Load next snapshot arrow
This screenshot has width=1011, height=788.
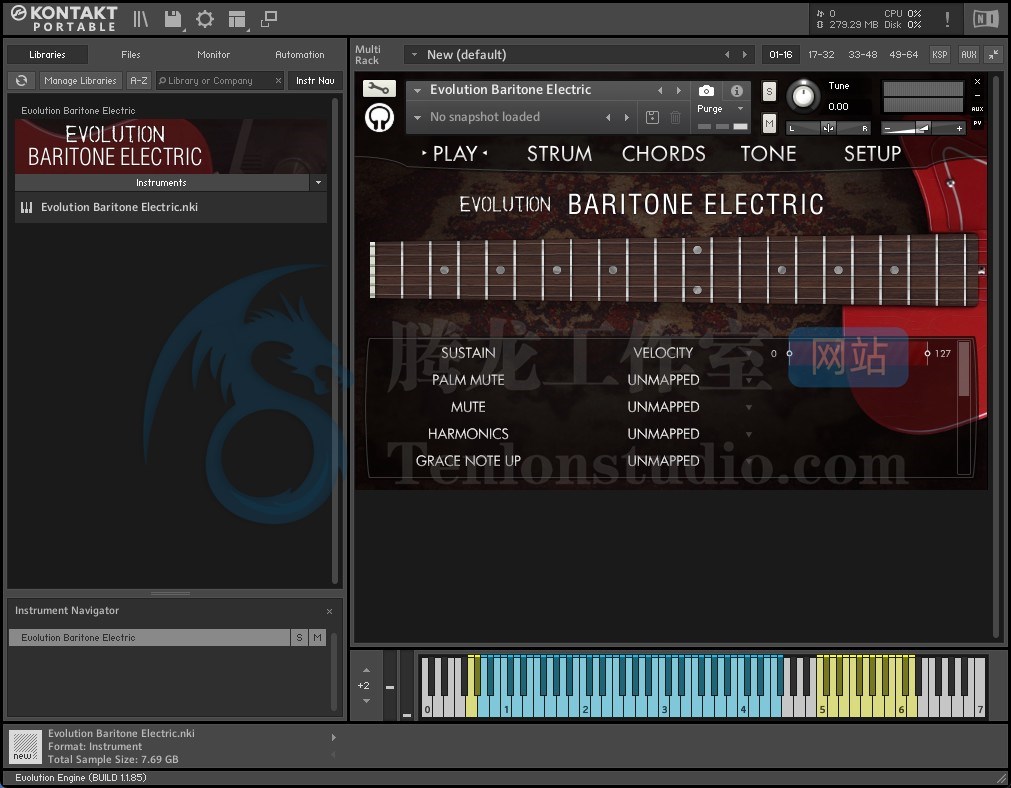click(x=626, y=117)
